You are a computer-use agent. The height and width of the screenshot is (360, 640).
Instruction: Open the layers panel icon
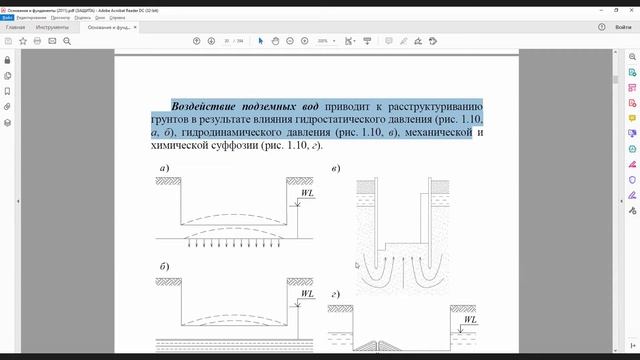[x=7, y=122]
